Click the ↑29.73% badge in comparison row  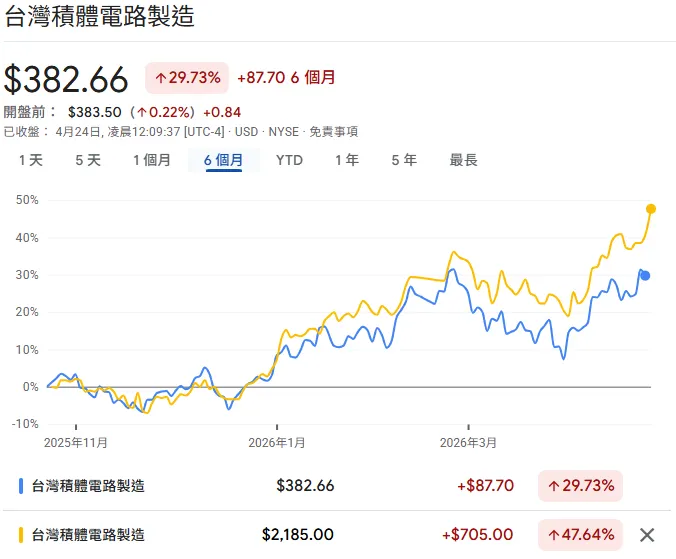pos(580,486)
